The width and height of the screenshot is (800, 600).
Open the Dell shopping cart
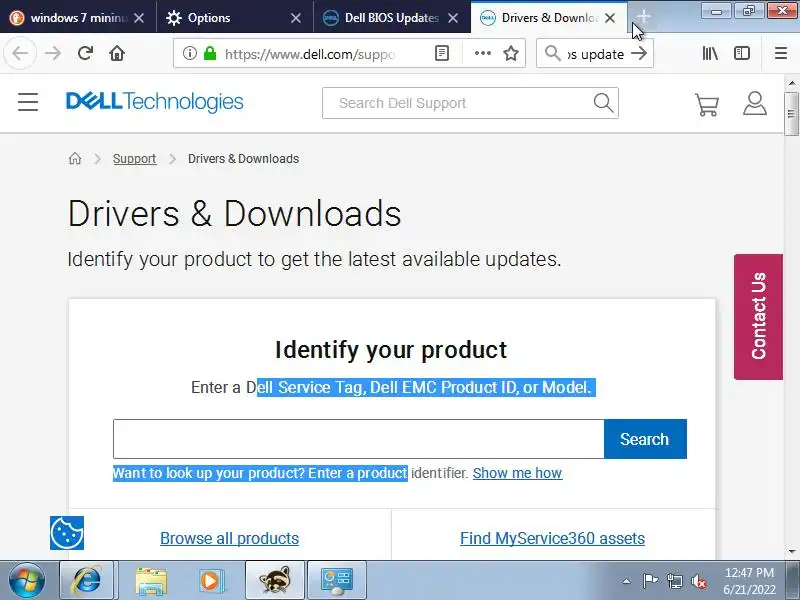[707, 104]
